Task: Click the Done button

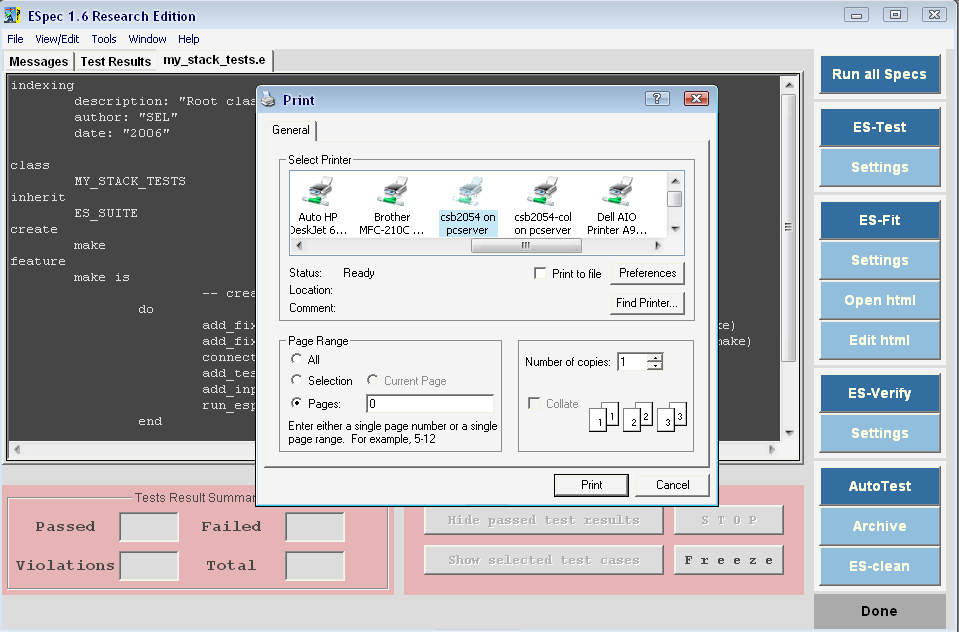Action: coord(879,611)
